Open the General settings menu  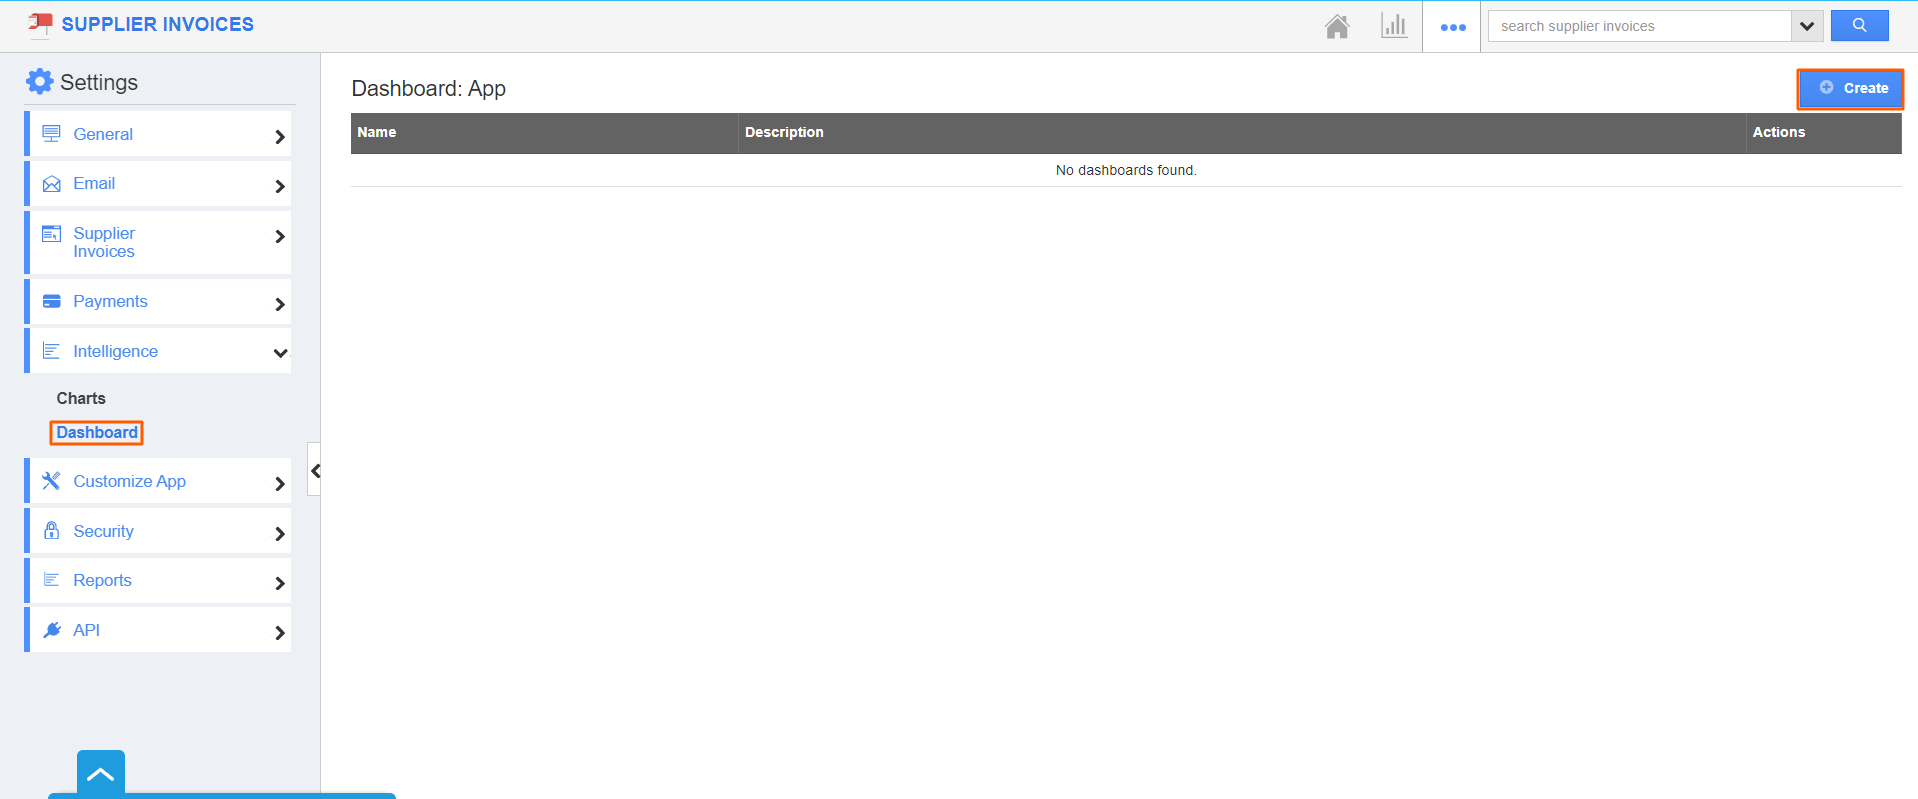[160, 134]
